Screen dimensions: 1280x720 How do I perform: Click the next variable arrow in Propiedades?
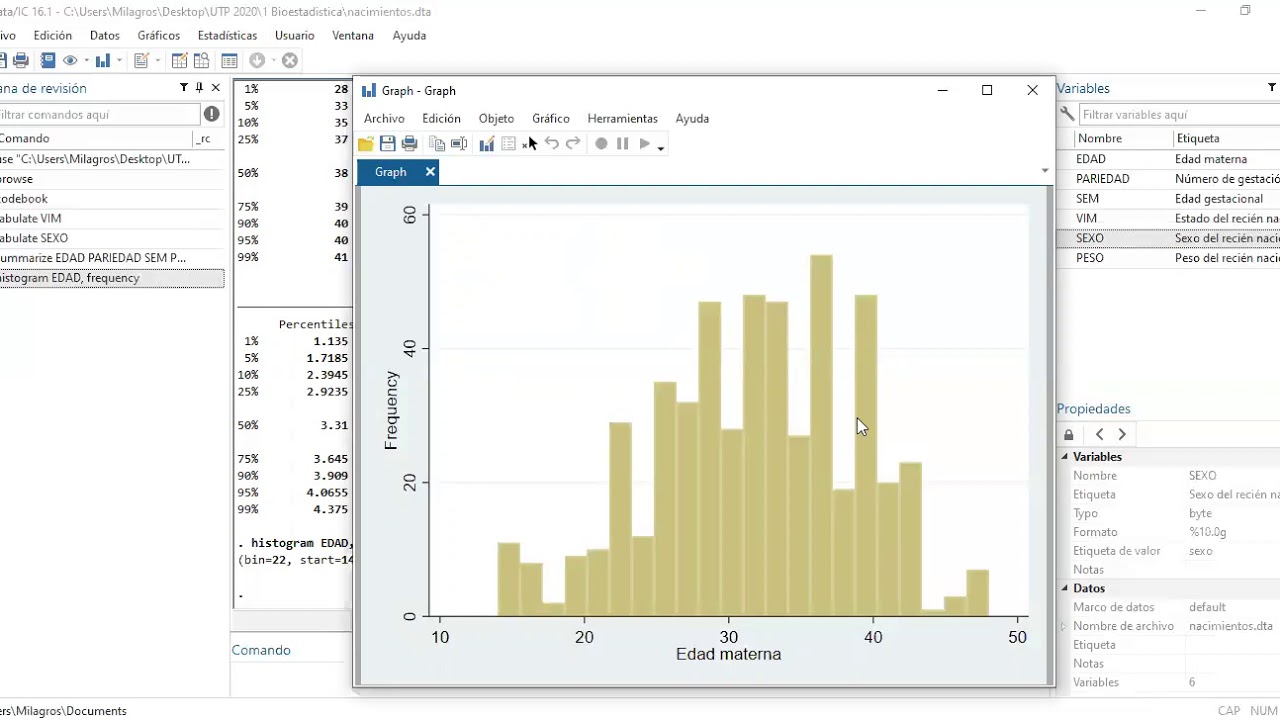tap(1122, 434)
